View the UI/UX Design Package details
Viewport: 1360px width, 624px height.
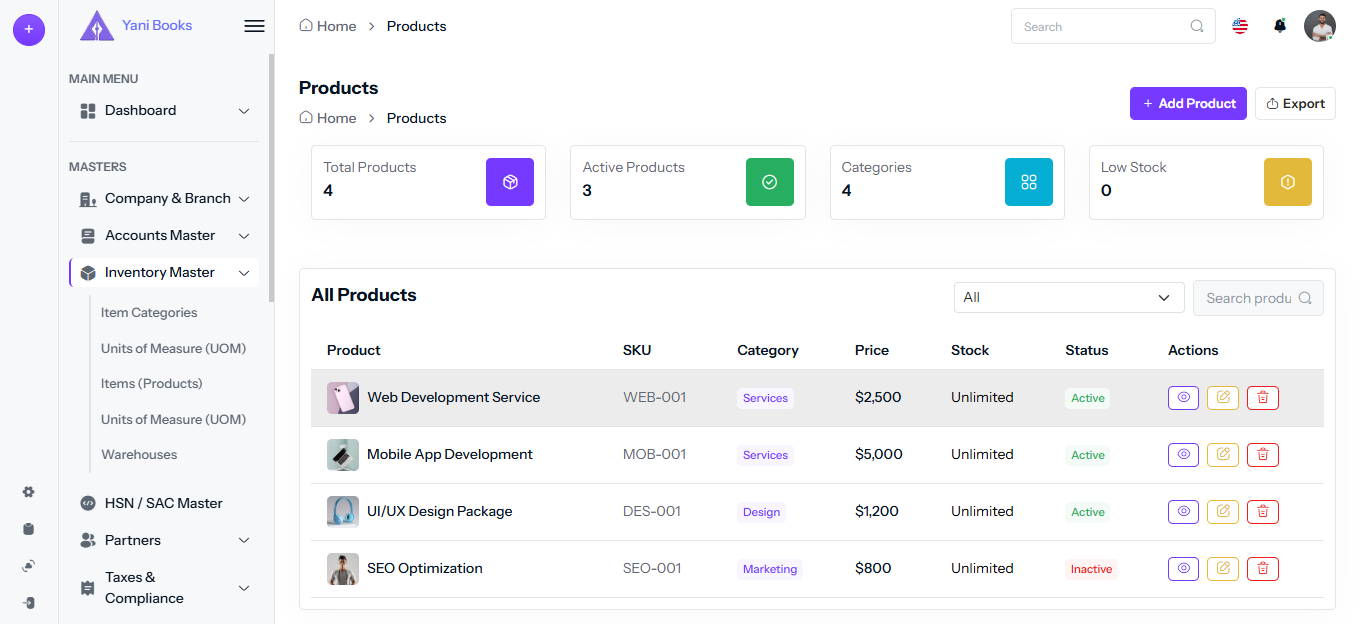pyautogui.click(x=1183, y=512)
